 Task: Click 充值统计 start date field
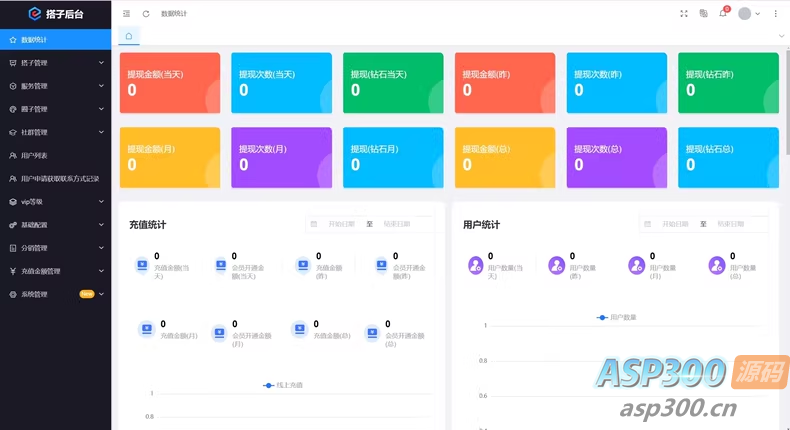point(342,224)
